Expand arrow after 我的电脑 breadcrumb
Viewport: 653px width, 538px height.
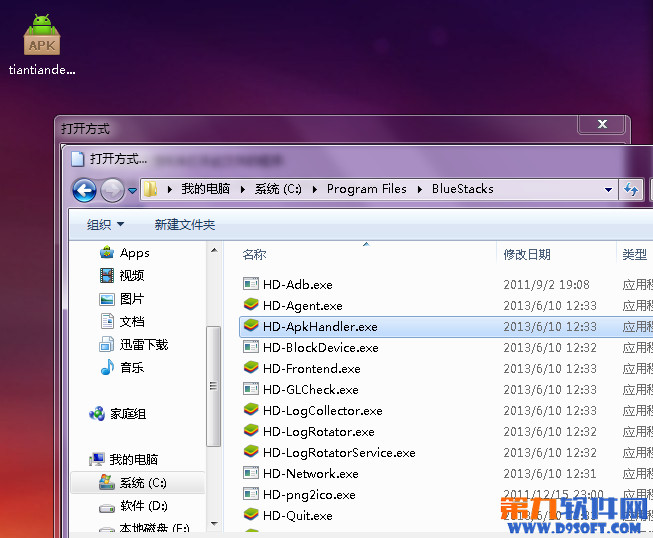click(x=242, y=189)
